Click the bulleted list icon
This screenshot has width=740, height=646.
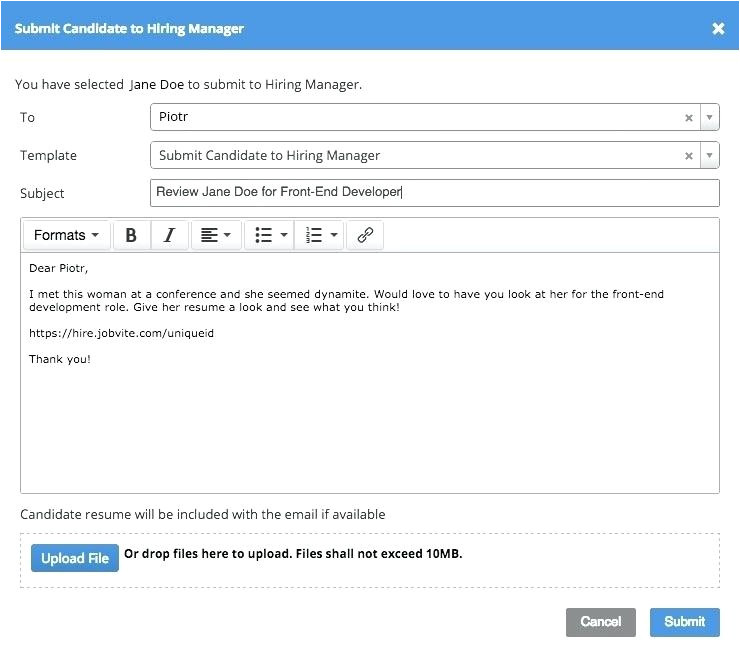point(263,235)
